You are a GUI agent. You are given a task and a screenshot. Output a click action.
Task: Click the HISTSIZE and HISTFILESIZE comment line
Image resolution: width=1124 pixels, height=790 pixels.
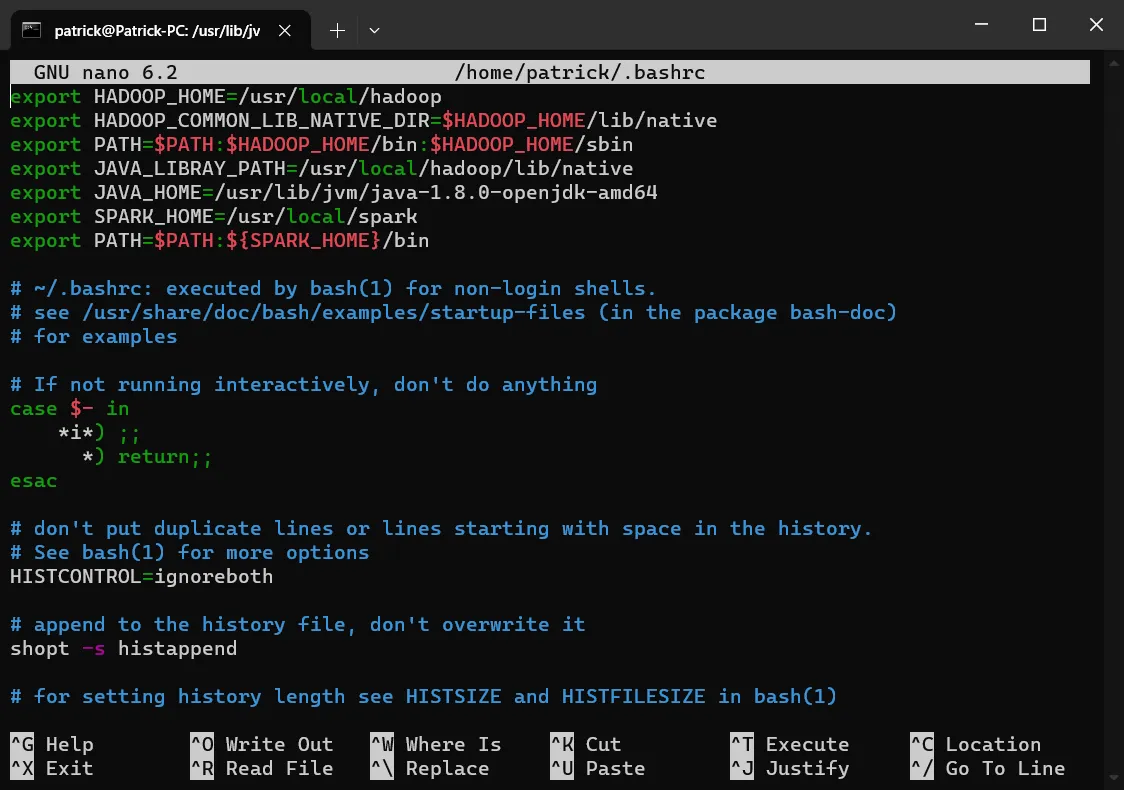point(424,697)
